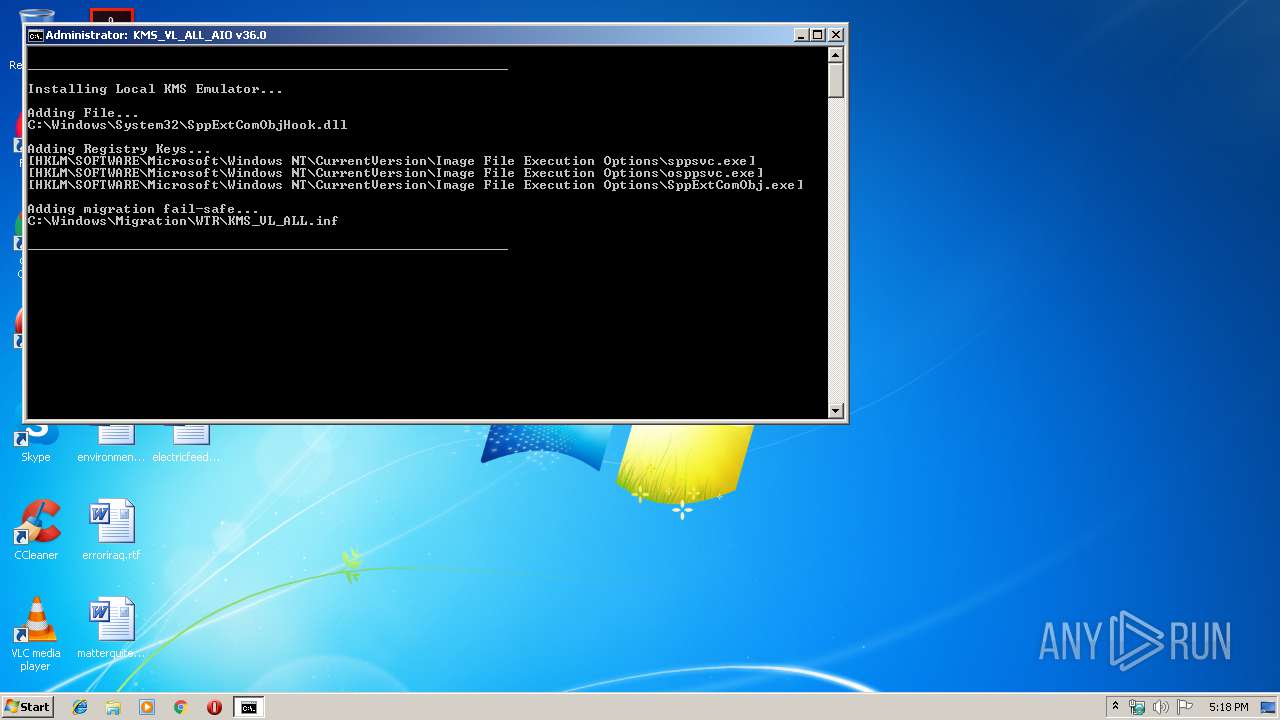
Task: Click the SppExtComObjHook.dll path line
Action: click(x=187, y=125)
